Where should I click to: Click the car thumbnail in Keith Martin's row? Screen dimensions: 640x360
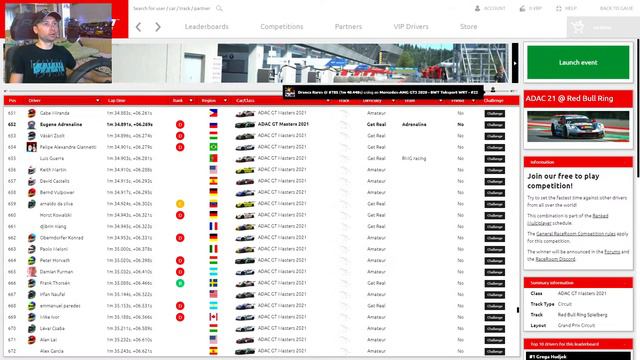(x=245, y=170)
